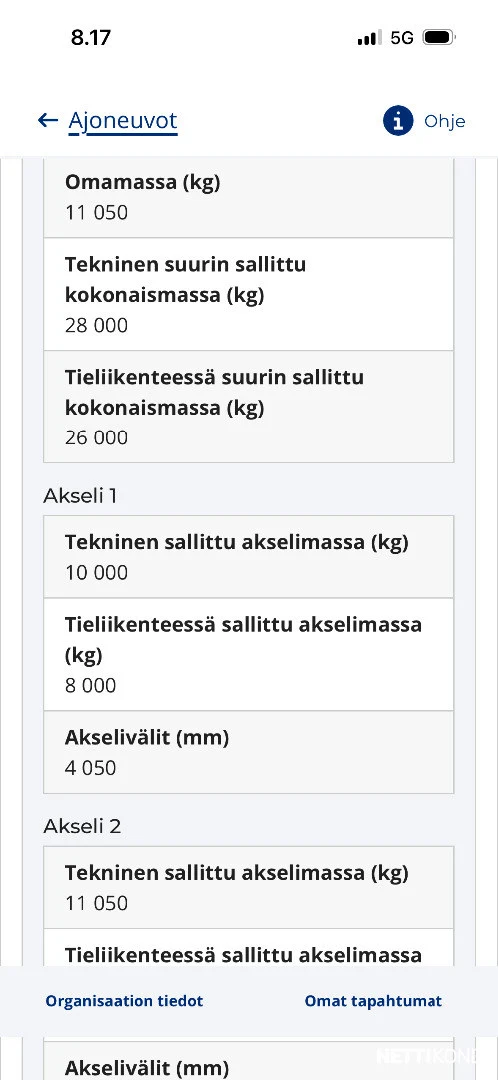
Task: Select Akseli 1 Tieliikenteessä sallittu akselimassa row
Action: pos(249,654)
